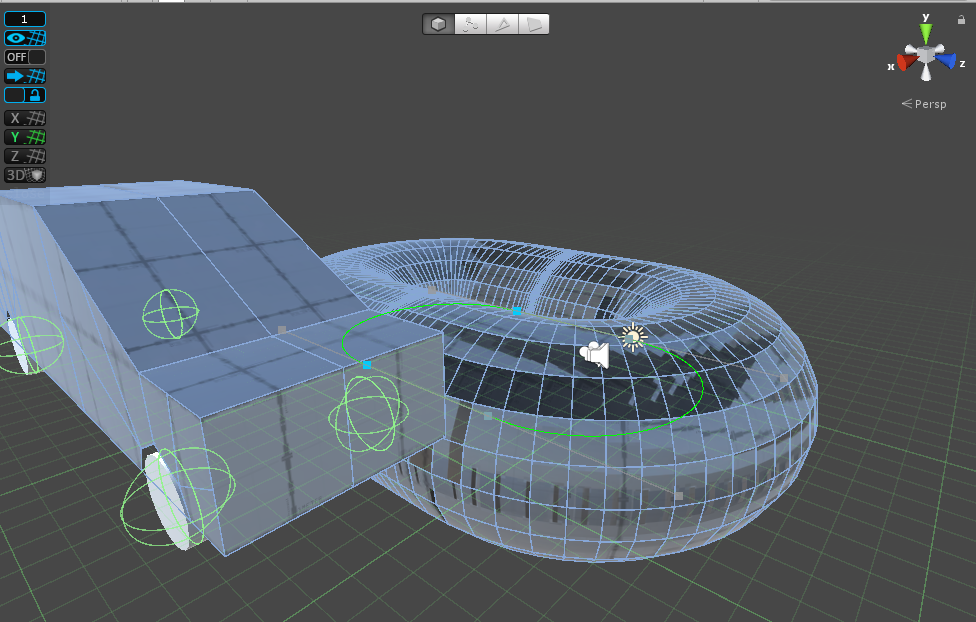Click gray handle dot on car hood
The image size is (976, 622).
pos(282,330)
